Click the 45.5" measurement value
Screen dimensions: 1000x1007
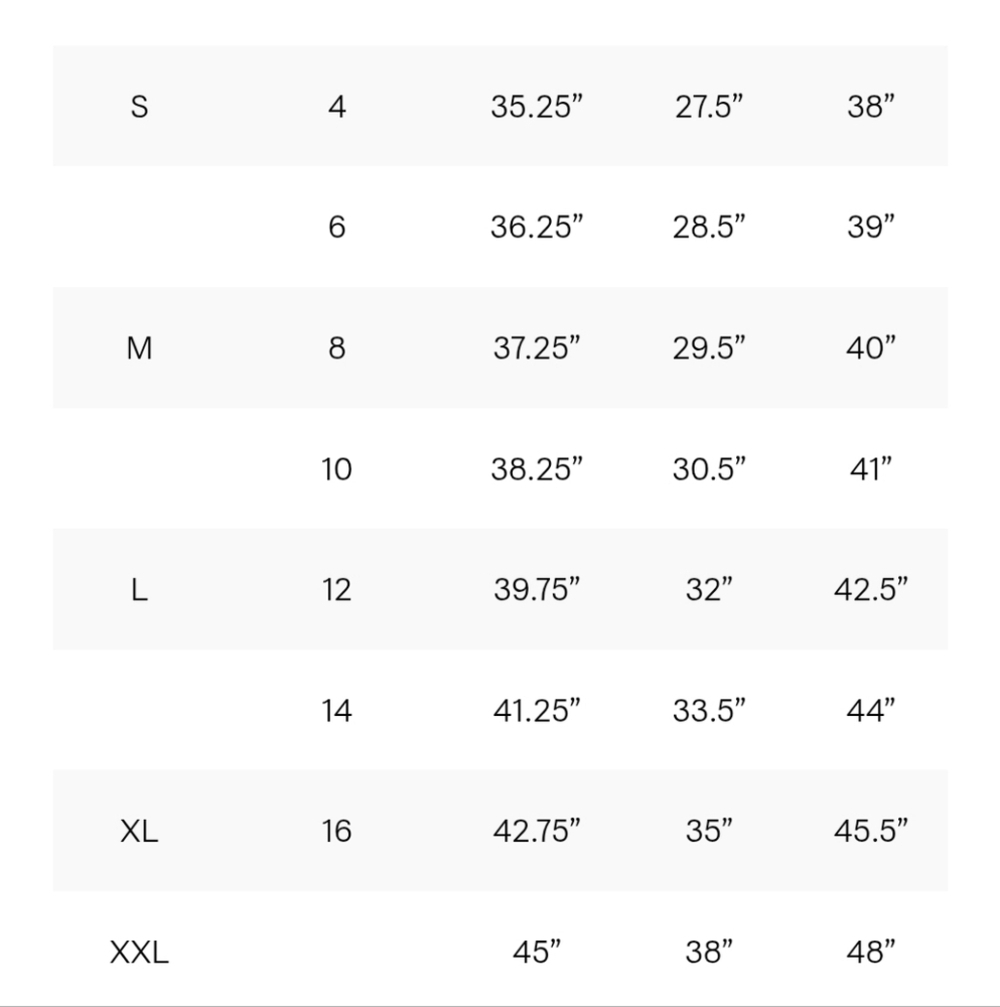871,831
